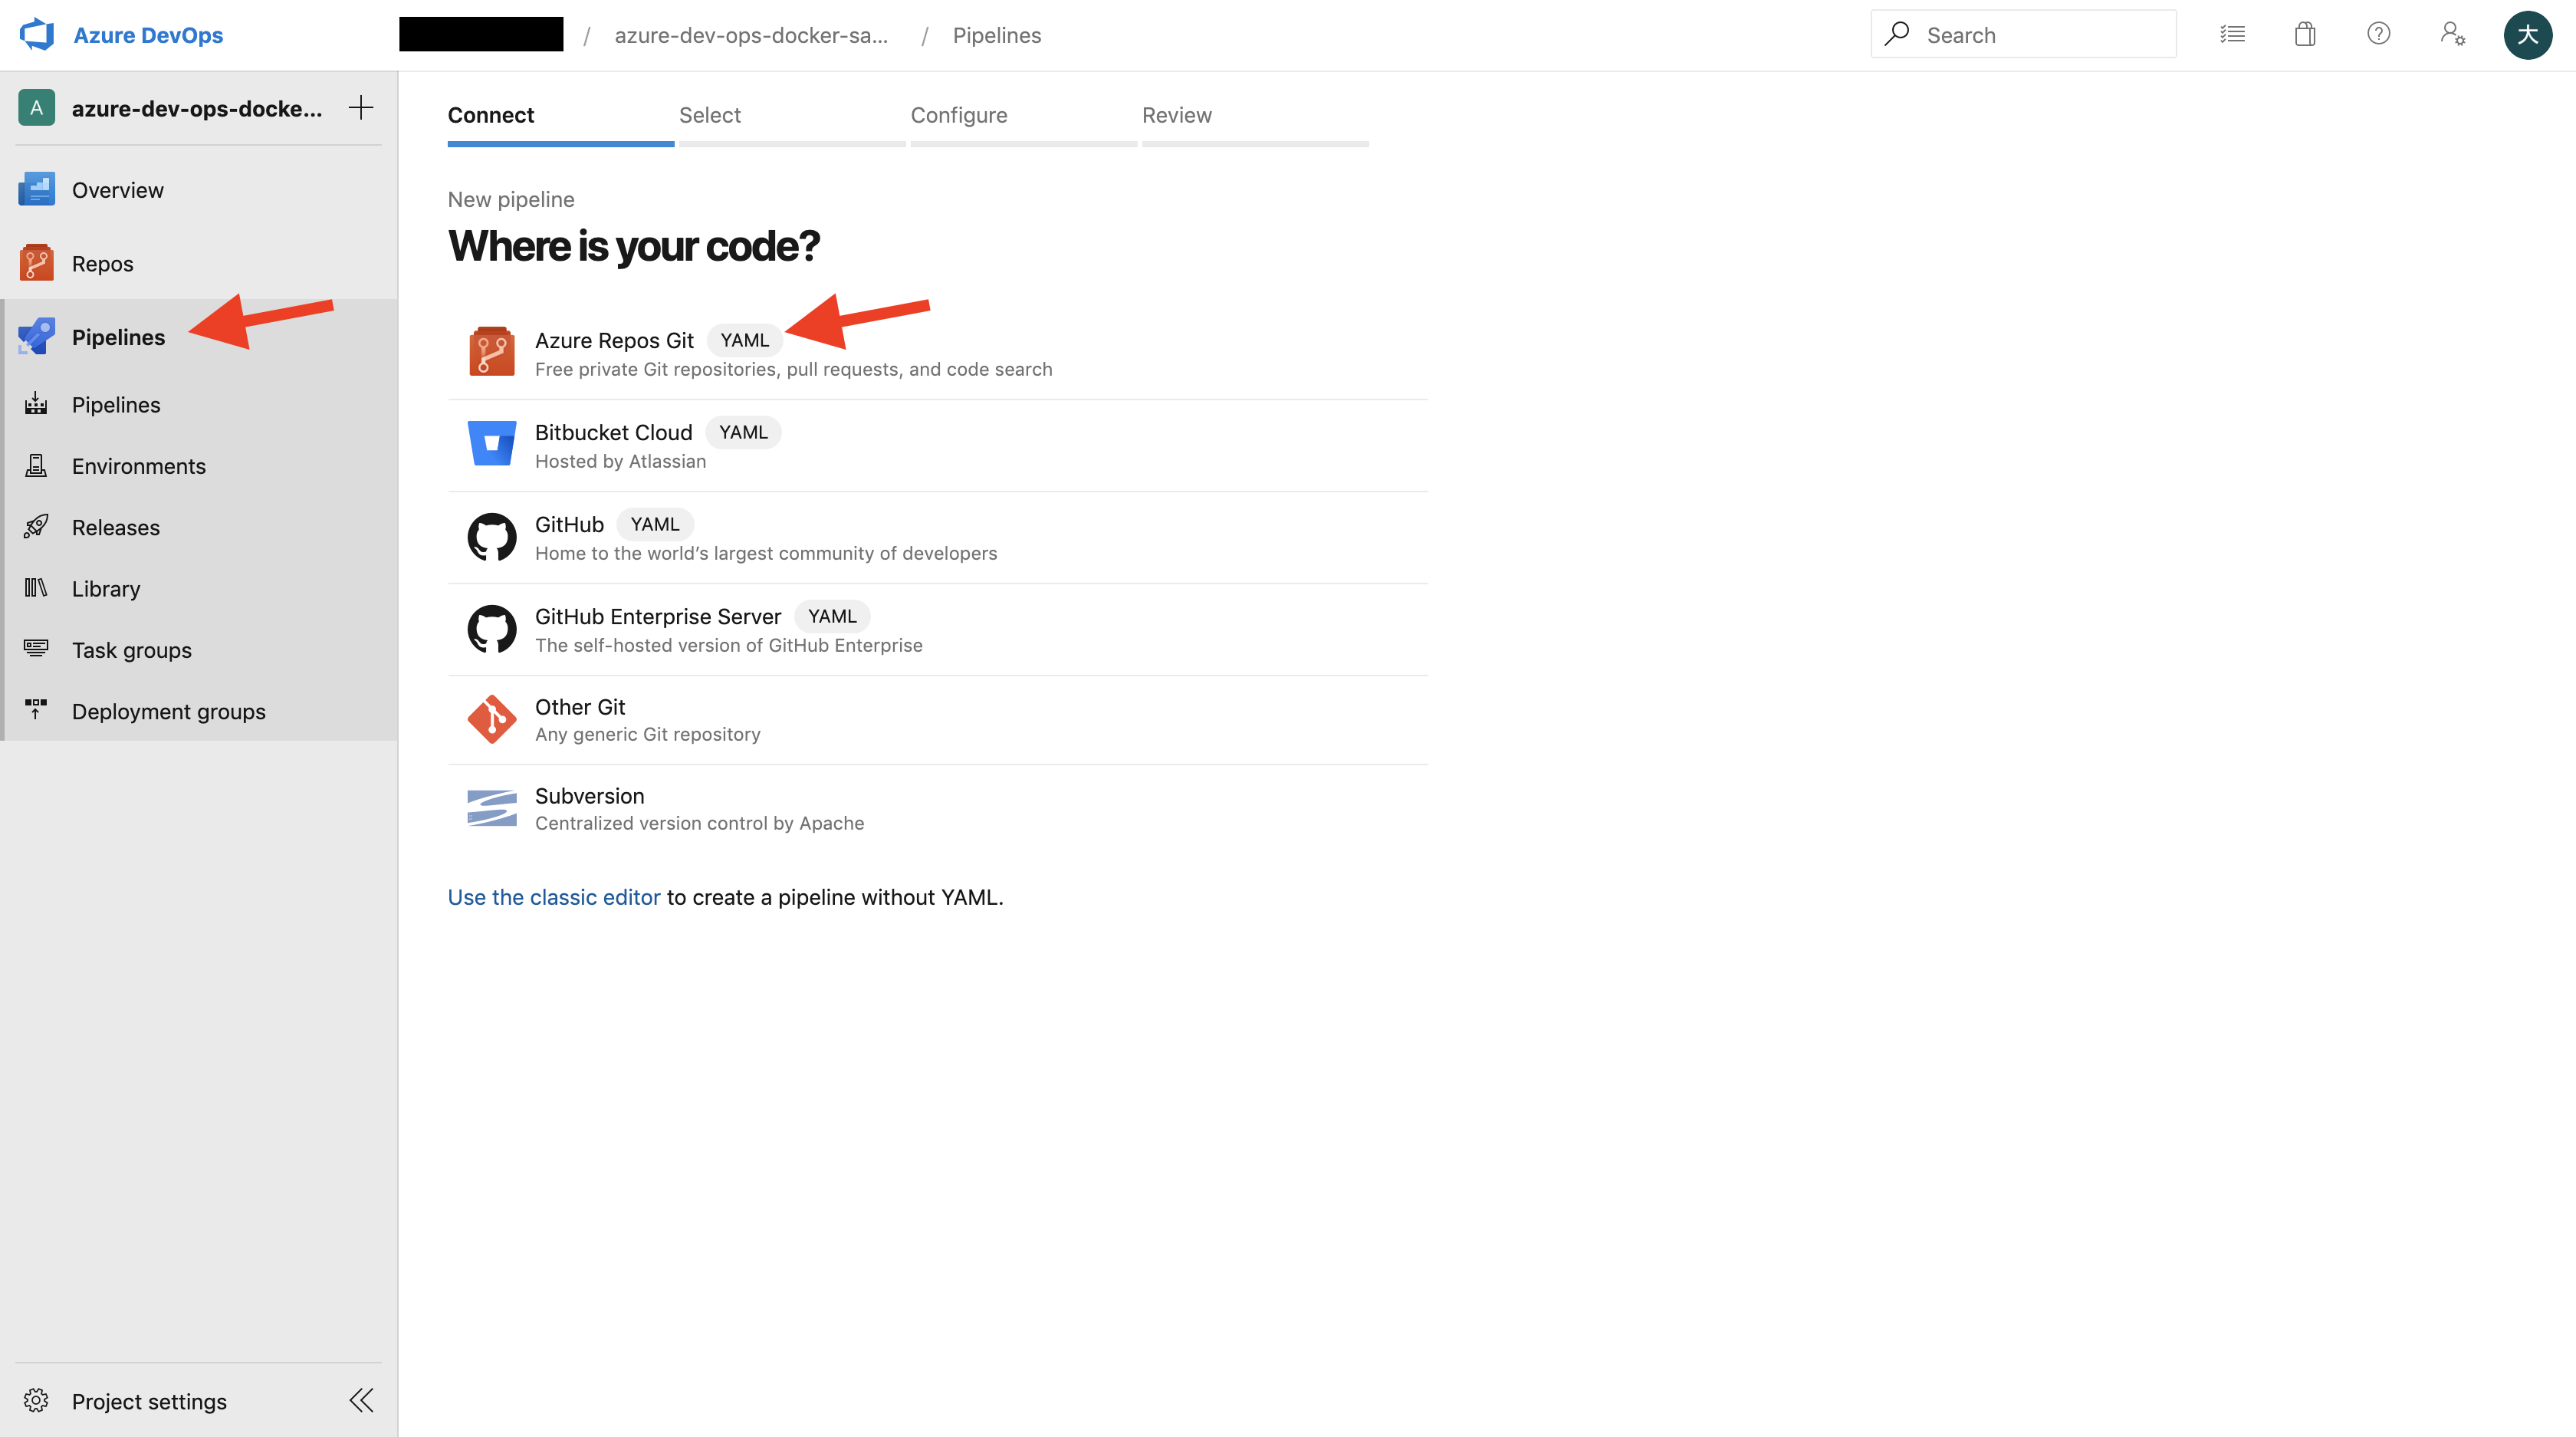Image resolution: width=2576 pixels, height=1437 pixels.
Task: Click the Repos icon
Action: pyautogui.click(x=37, y=263)
